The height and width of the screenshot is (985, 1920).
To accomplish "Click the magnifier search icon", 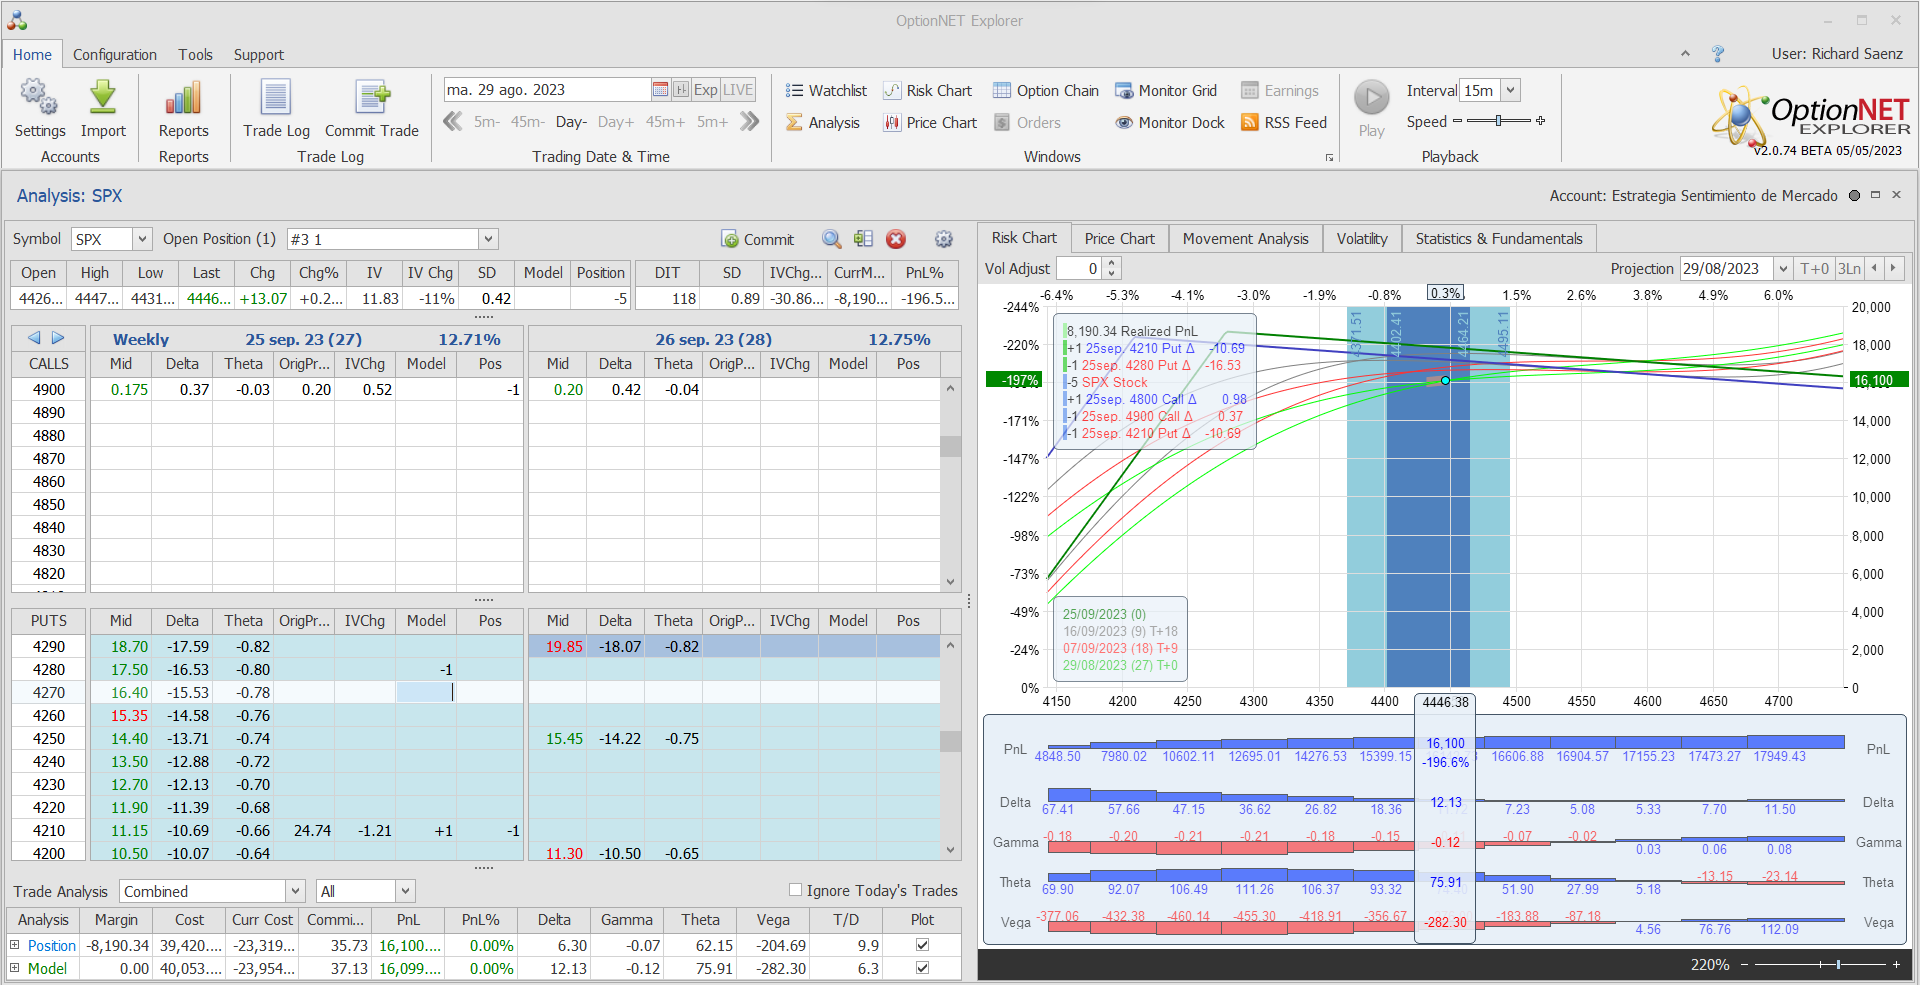I will [x=831, y=239].
